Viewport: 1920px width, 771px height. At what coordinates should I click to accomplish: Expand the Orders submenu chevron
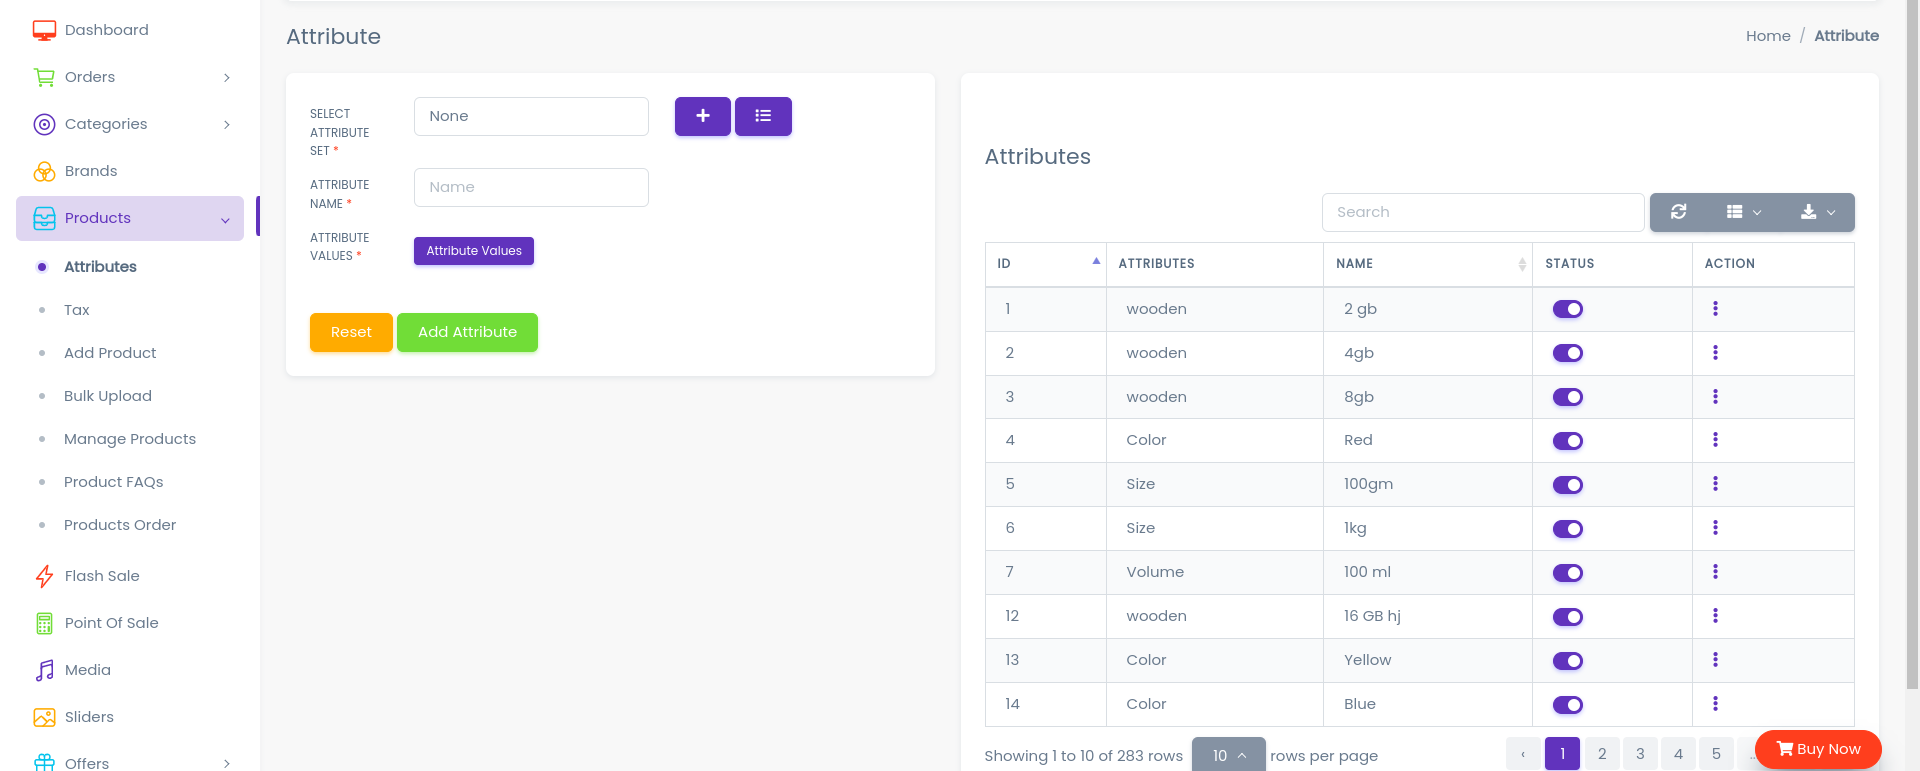pos(227,77)
